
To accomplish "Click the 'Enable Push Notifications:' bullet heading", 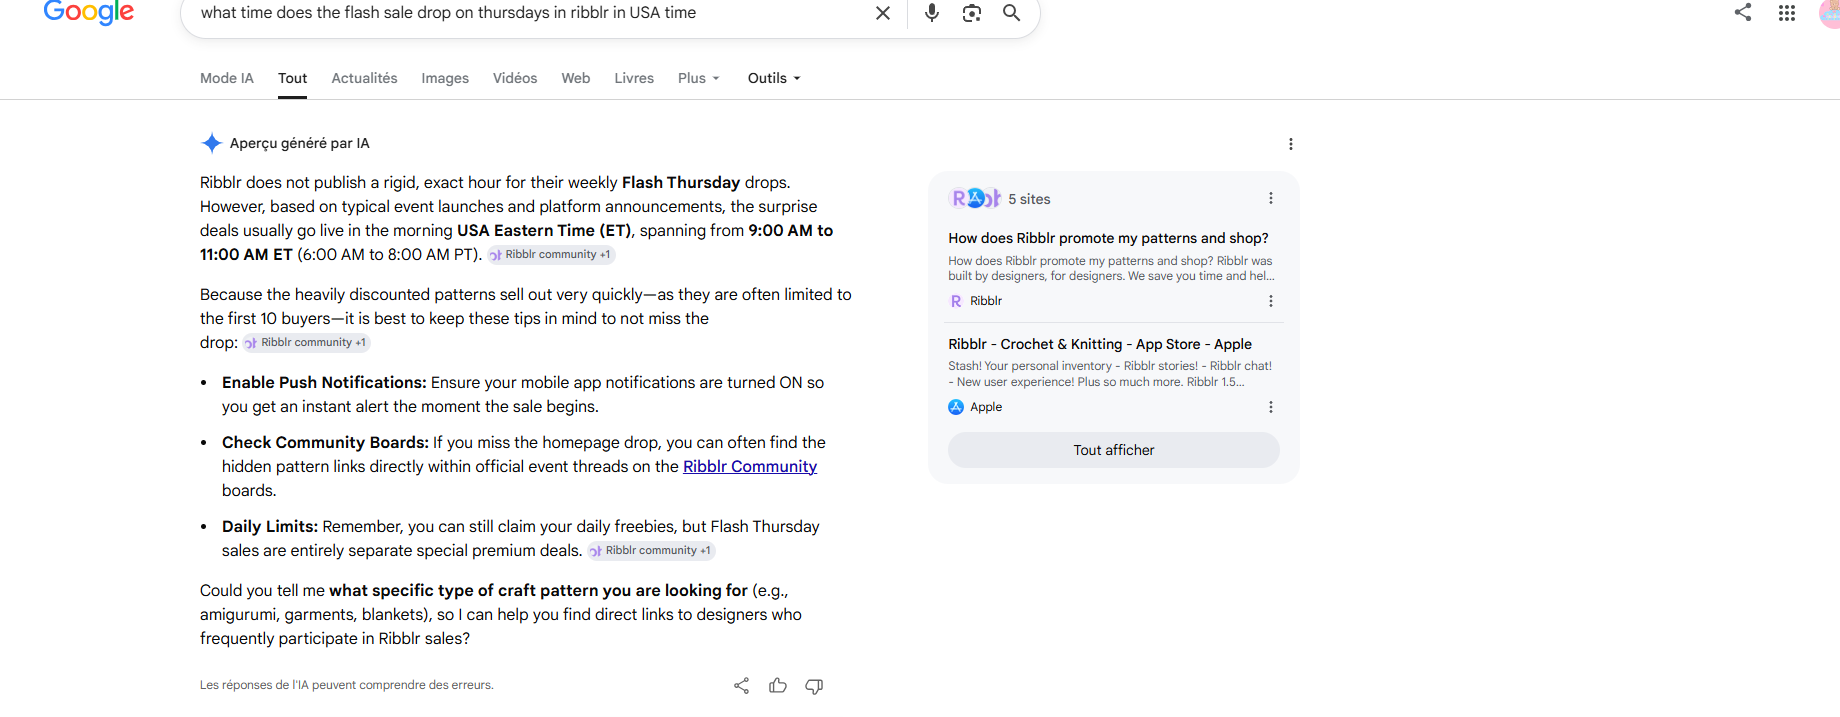I will tap(324, 382).
